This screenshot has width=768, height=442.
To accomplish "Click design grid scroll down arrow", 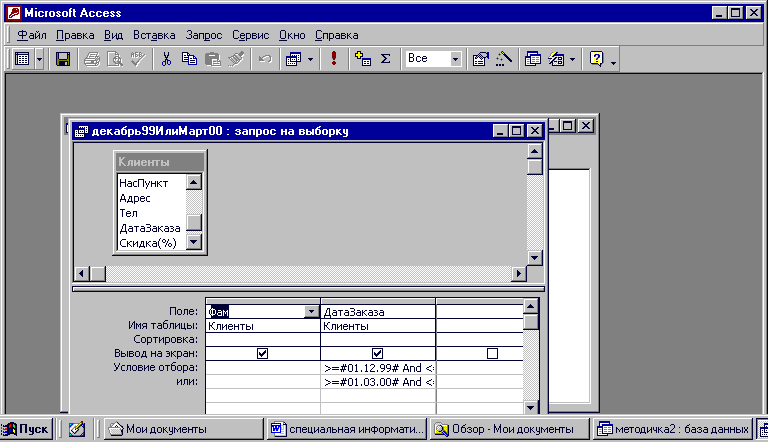I will [530, 407].
